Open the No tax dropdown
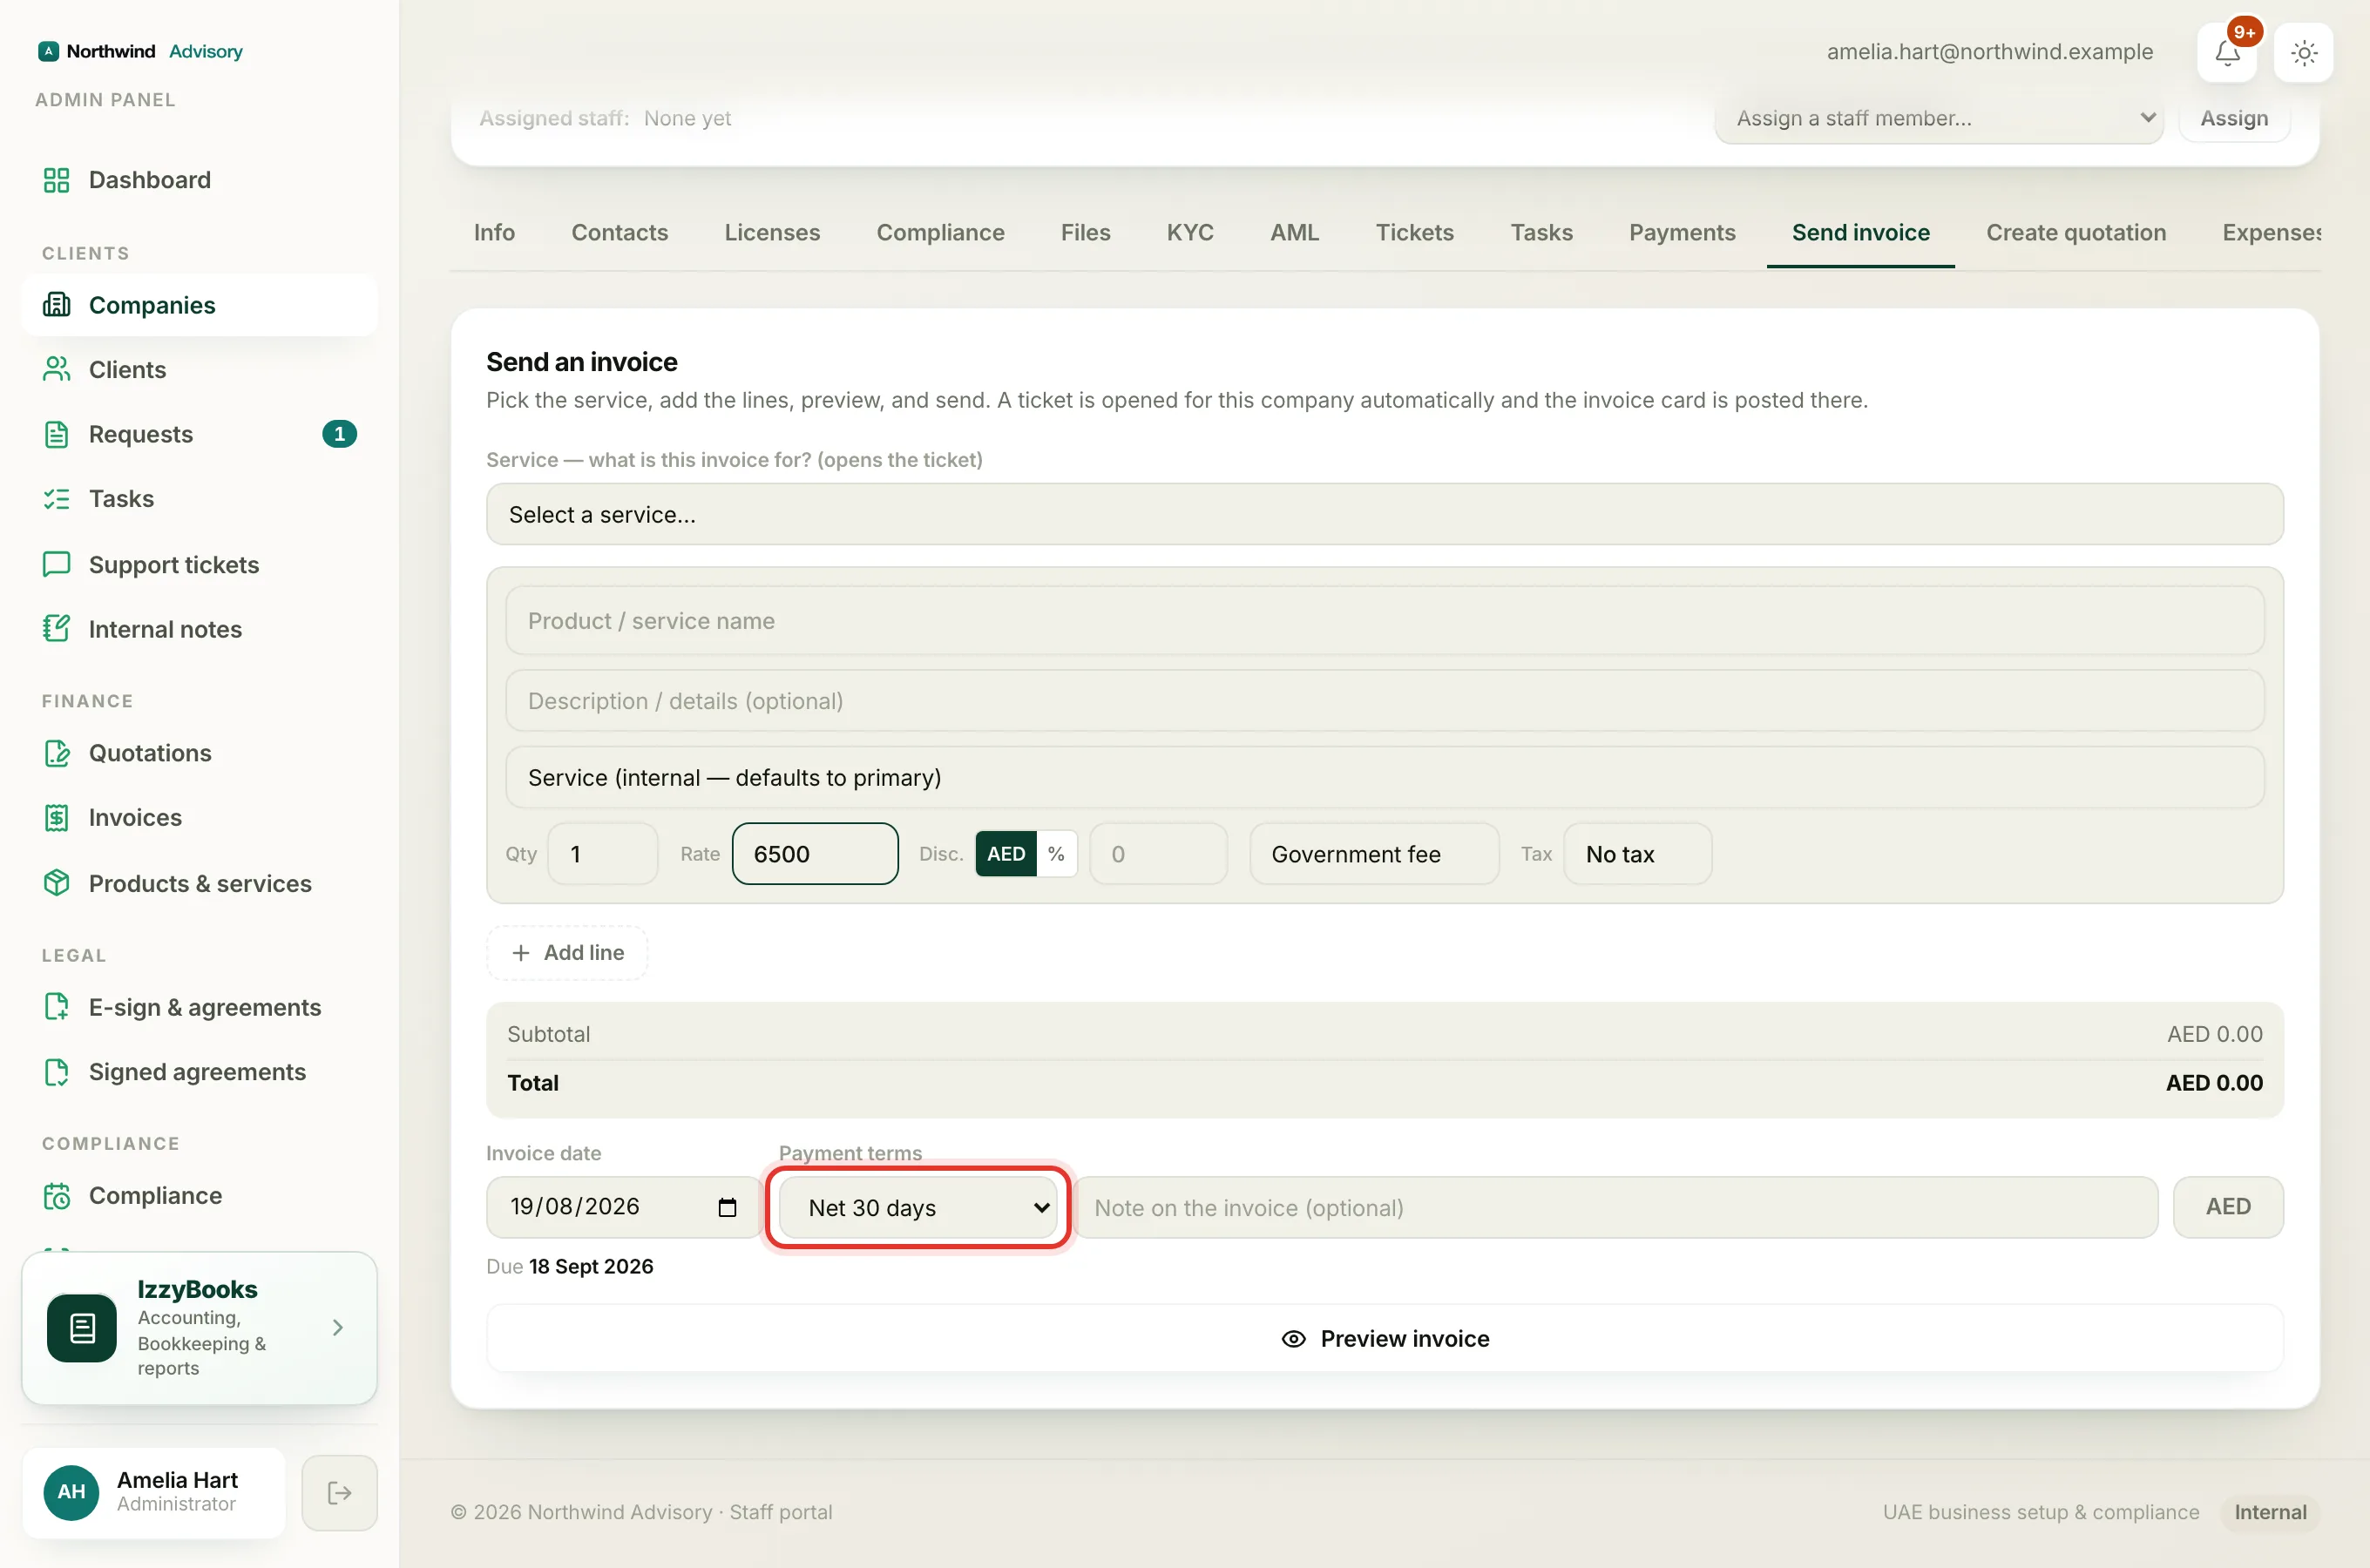2370x1568 pixels. 1638,854
